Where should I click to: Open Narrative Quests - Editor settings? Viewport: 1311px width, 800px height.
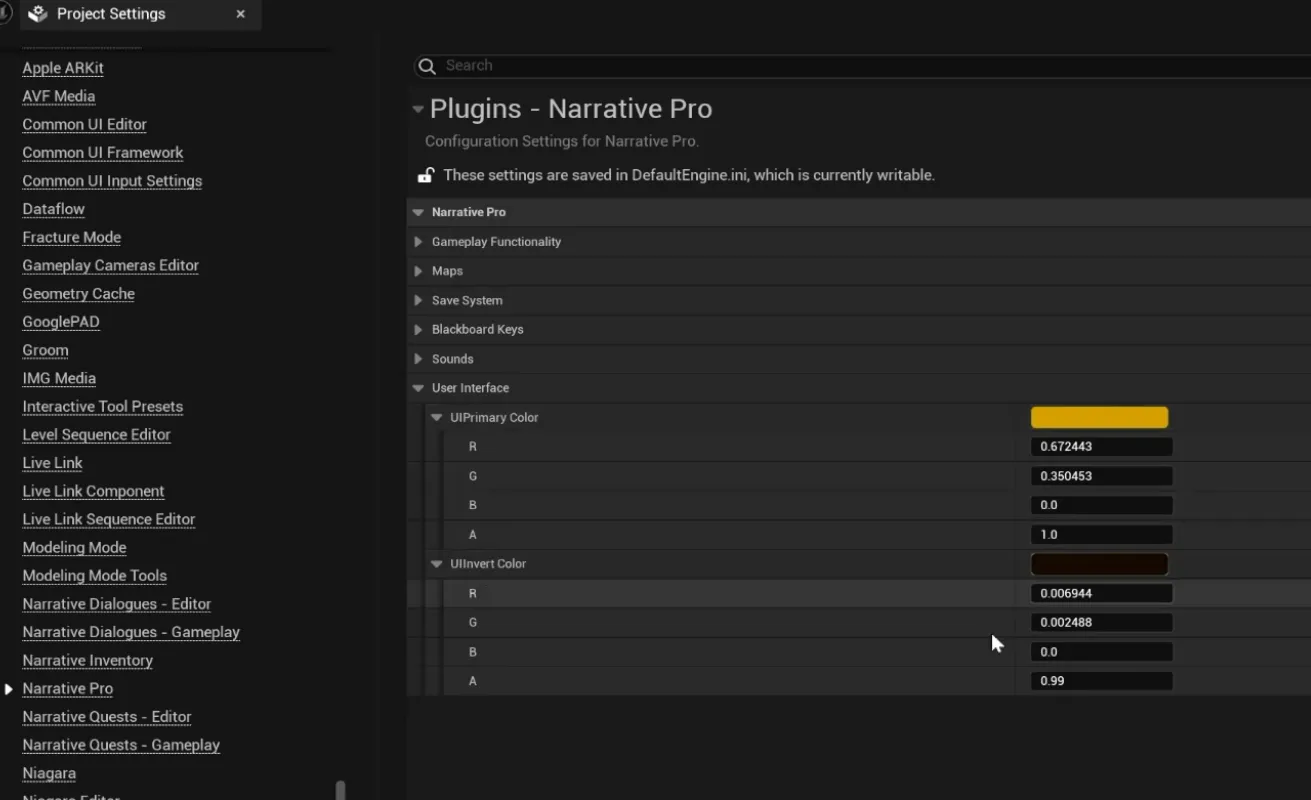pyautogui.click(x=106, y=717)
